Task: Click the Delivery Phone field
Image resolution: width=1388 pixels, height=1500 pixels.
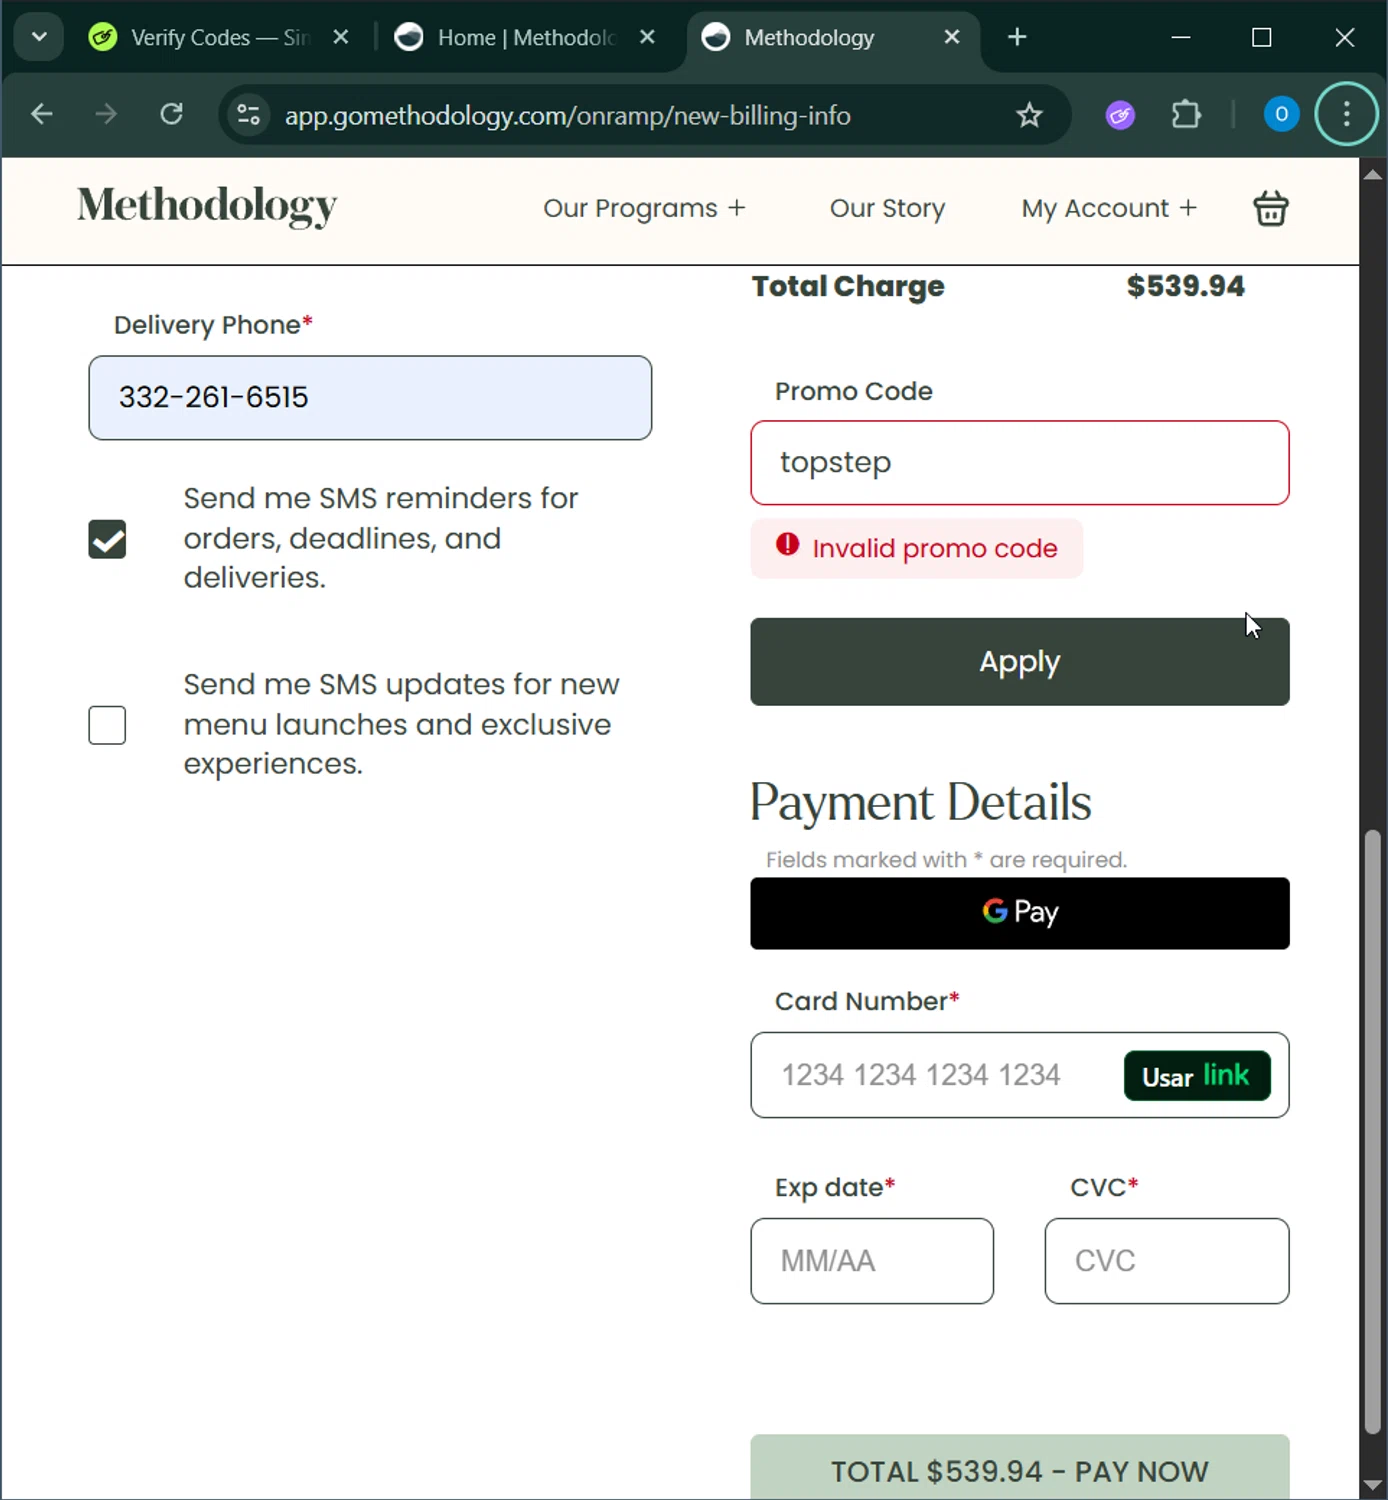Action: [x=370, y=398]
